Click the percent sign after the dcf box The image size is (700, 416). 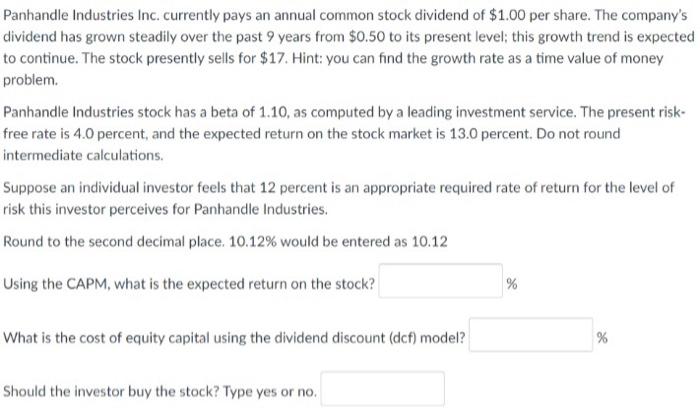click(x=602, y=337)
